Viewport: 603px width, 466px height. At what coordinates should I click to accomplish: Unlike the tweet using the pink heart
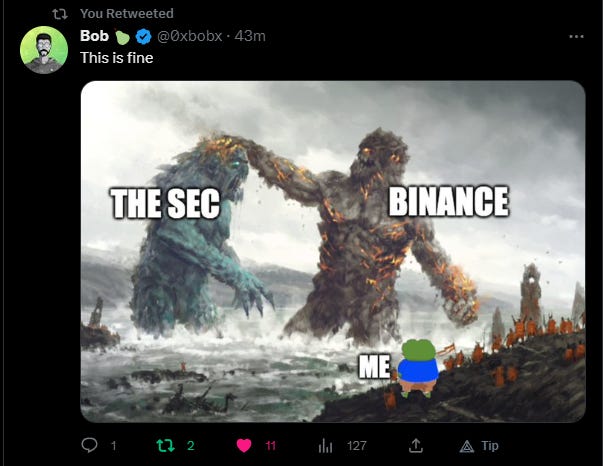(244, 446)
